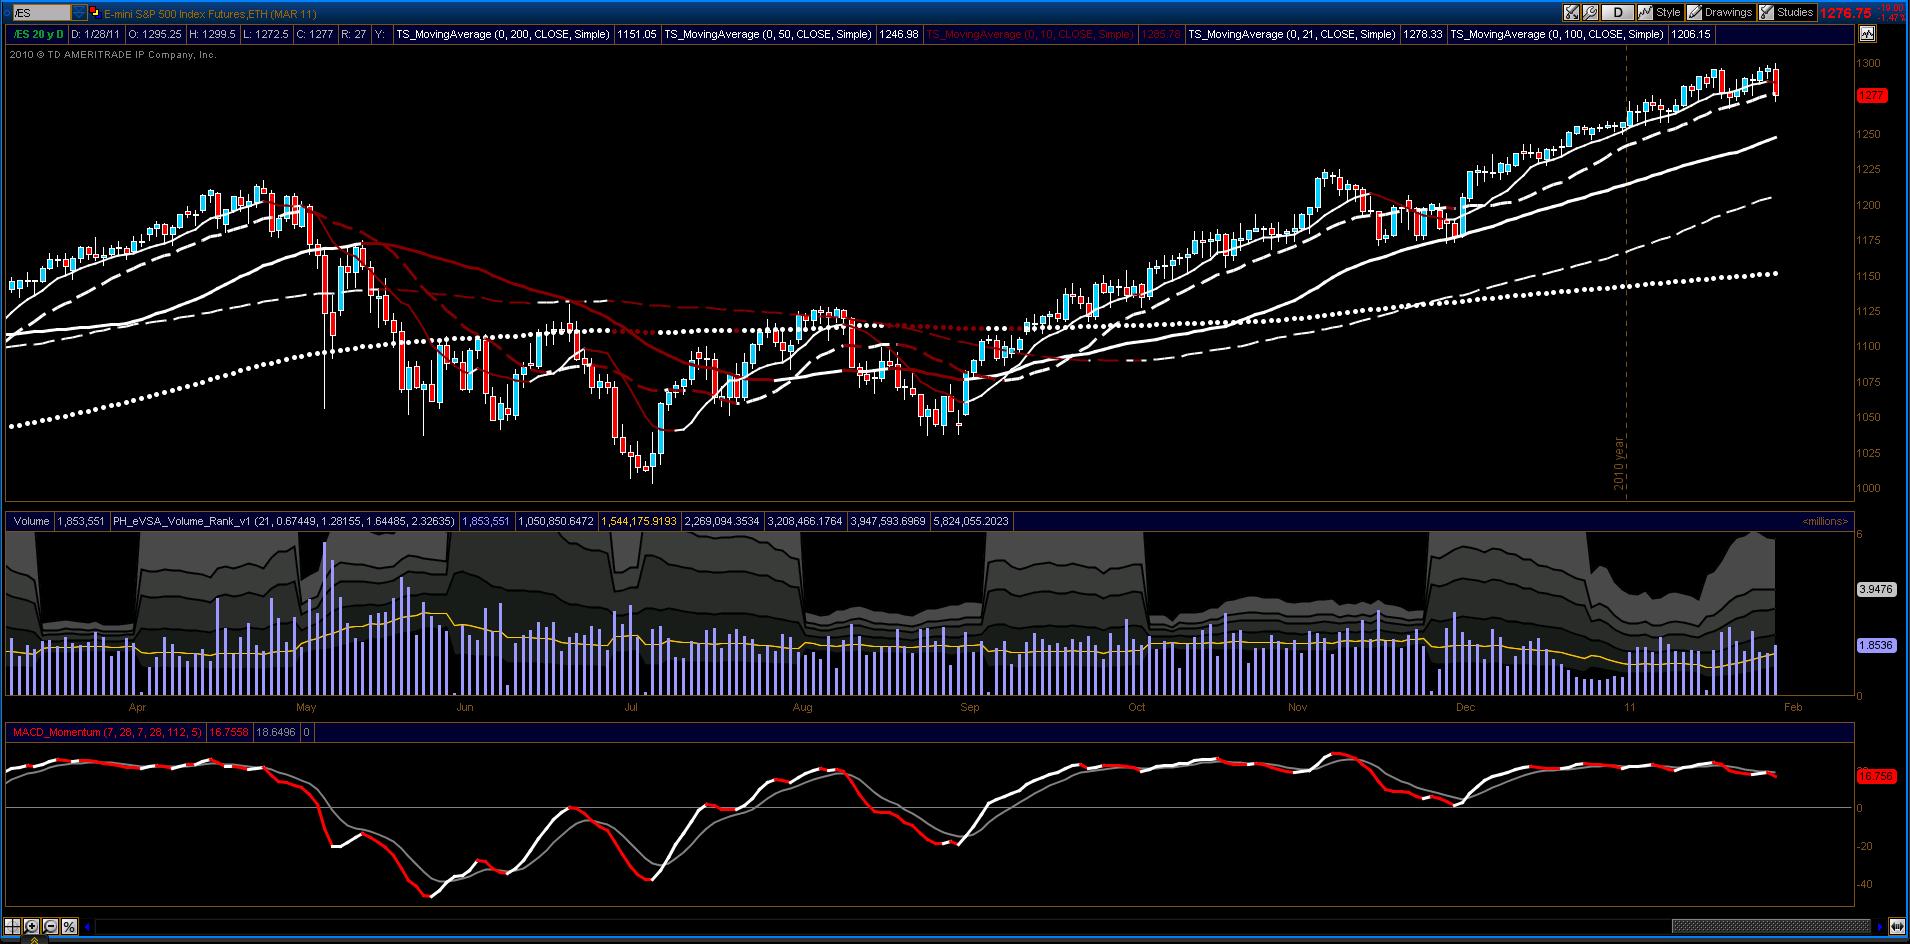The image size is (1910, 944).
Task: Open the share/tools flask icon in top toolbar
Action: tap(1572, 13)
